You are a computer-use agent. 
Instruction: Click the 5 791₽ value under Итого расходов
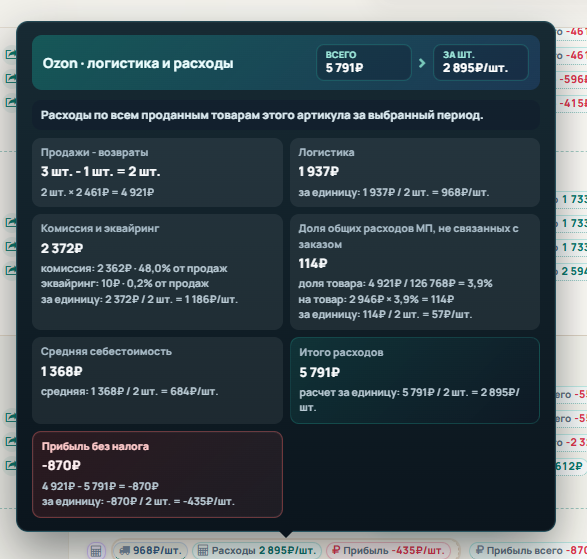click(319, 373)
